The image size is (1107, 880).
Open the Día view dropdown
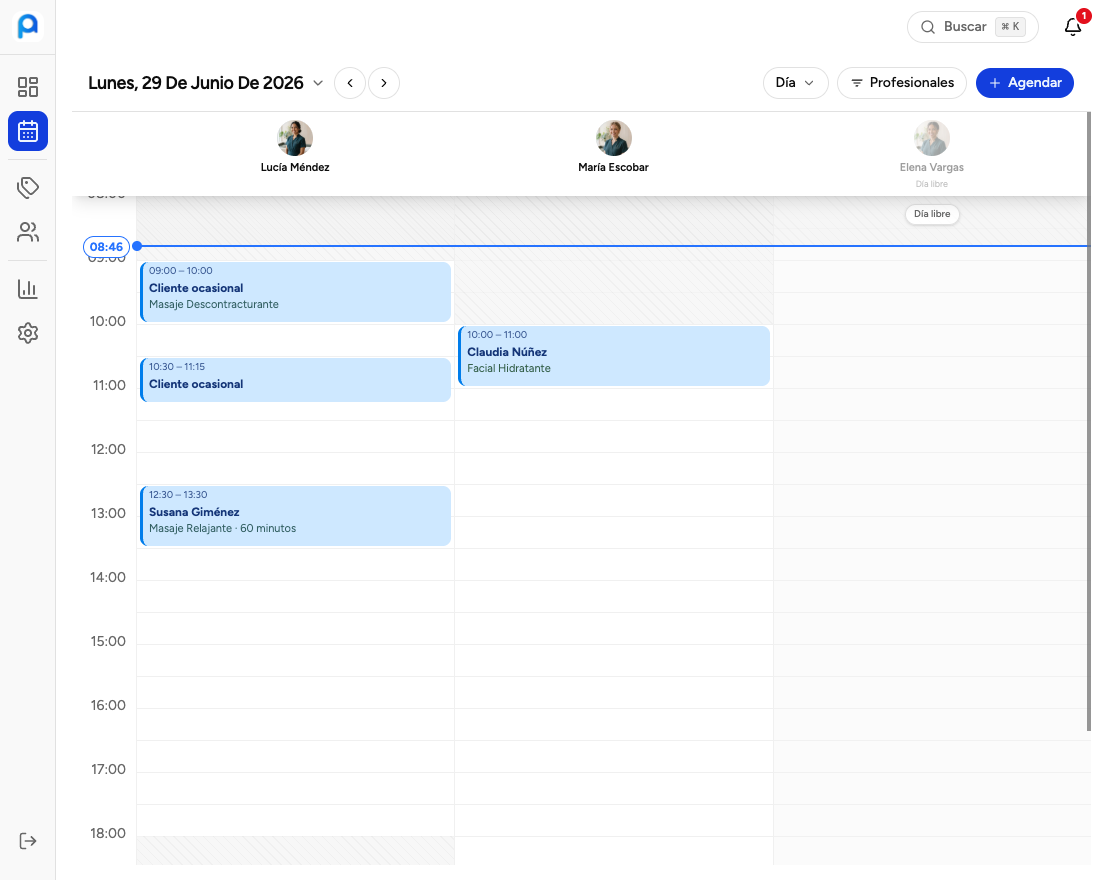(795, 83)
